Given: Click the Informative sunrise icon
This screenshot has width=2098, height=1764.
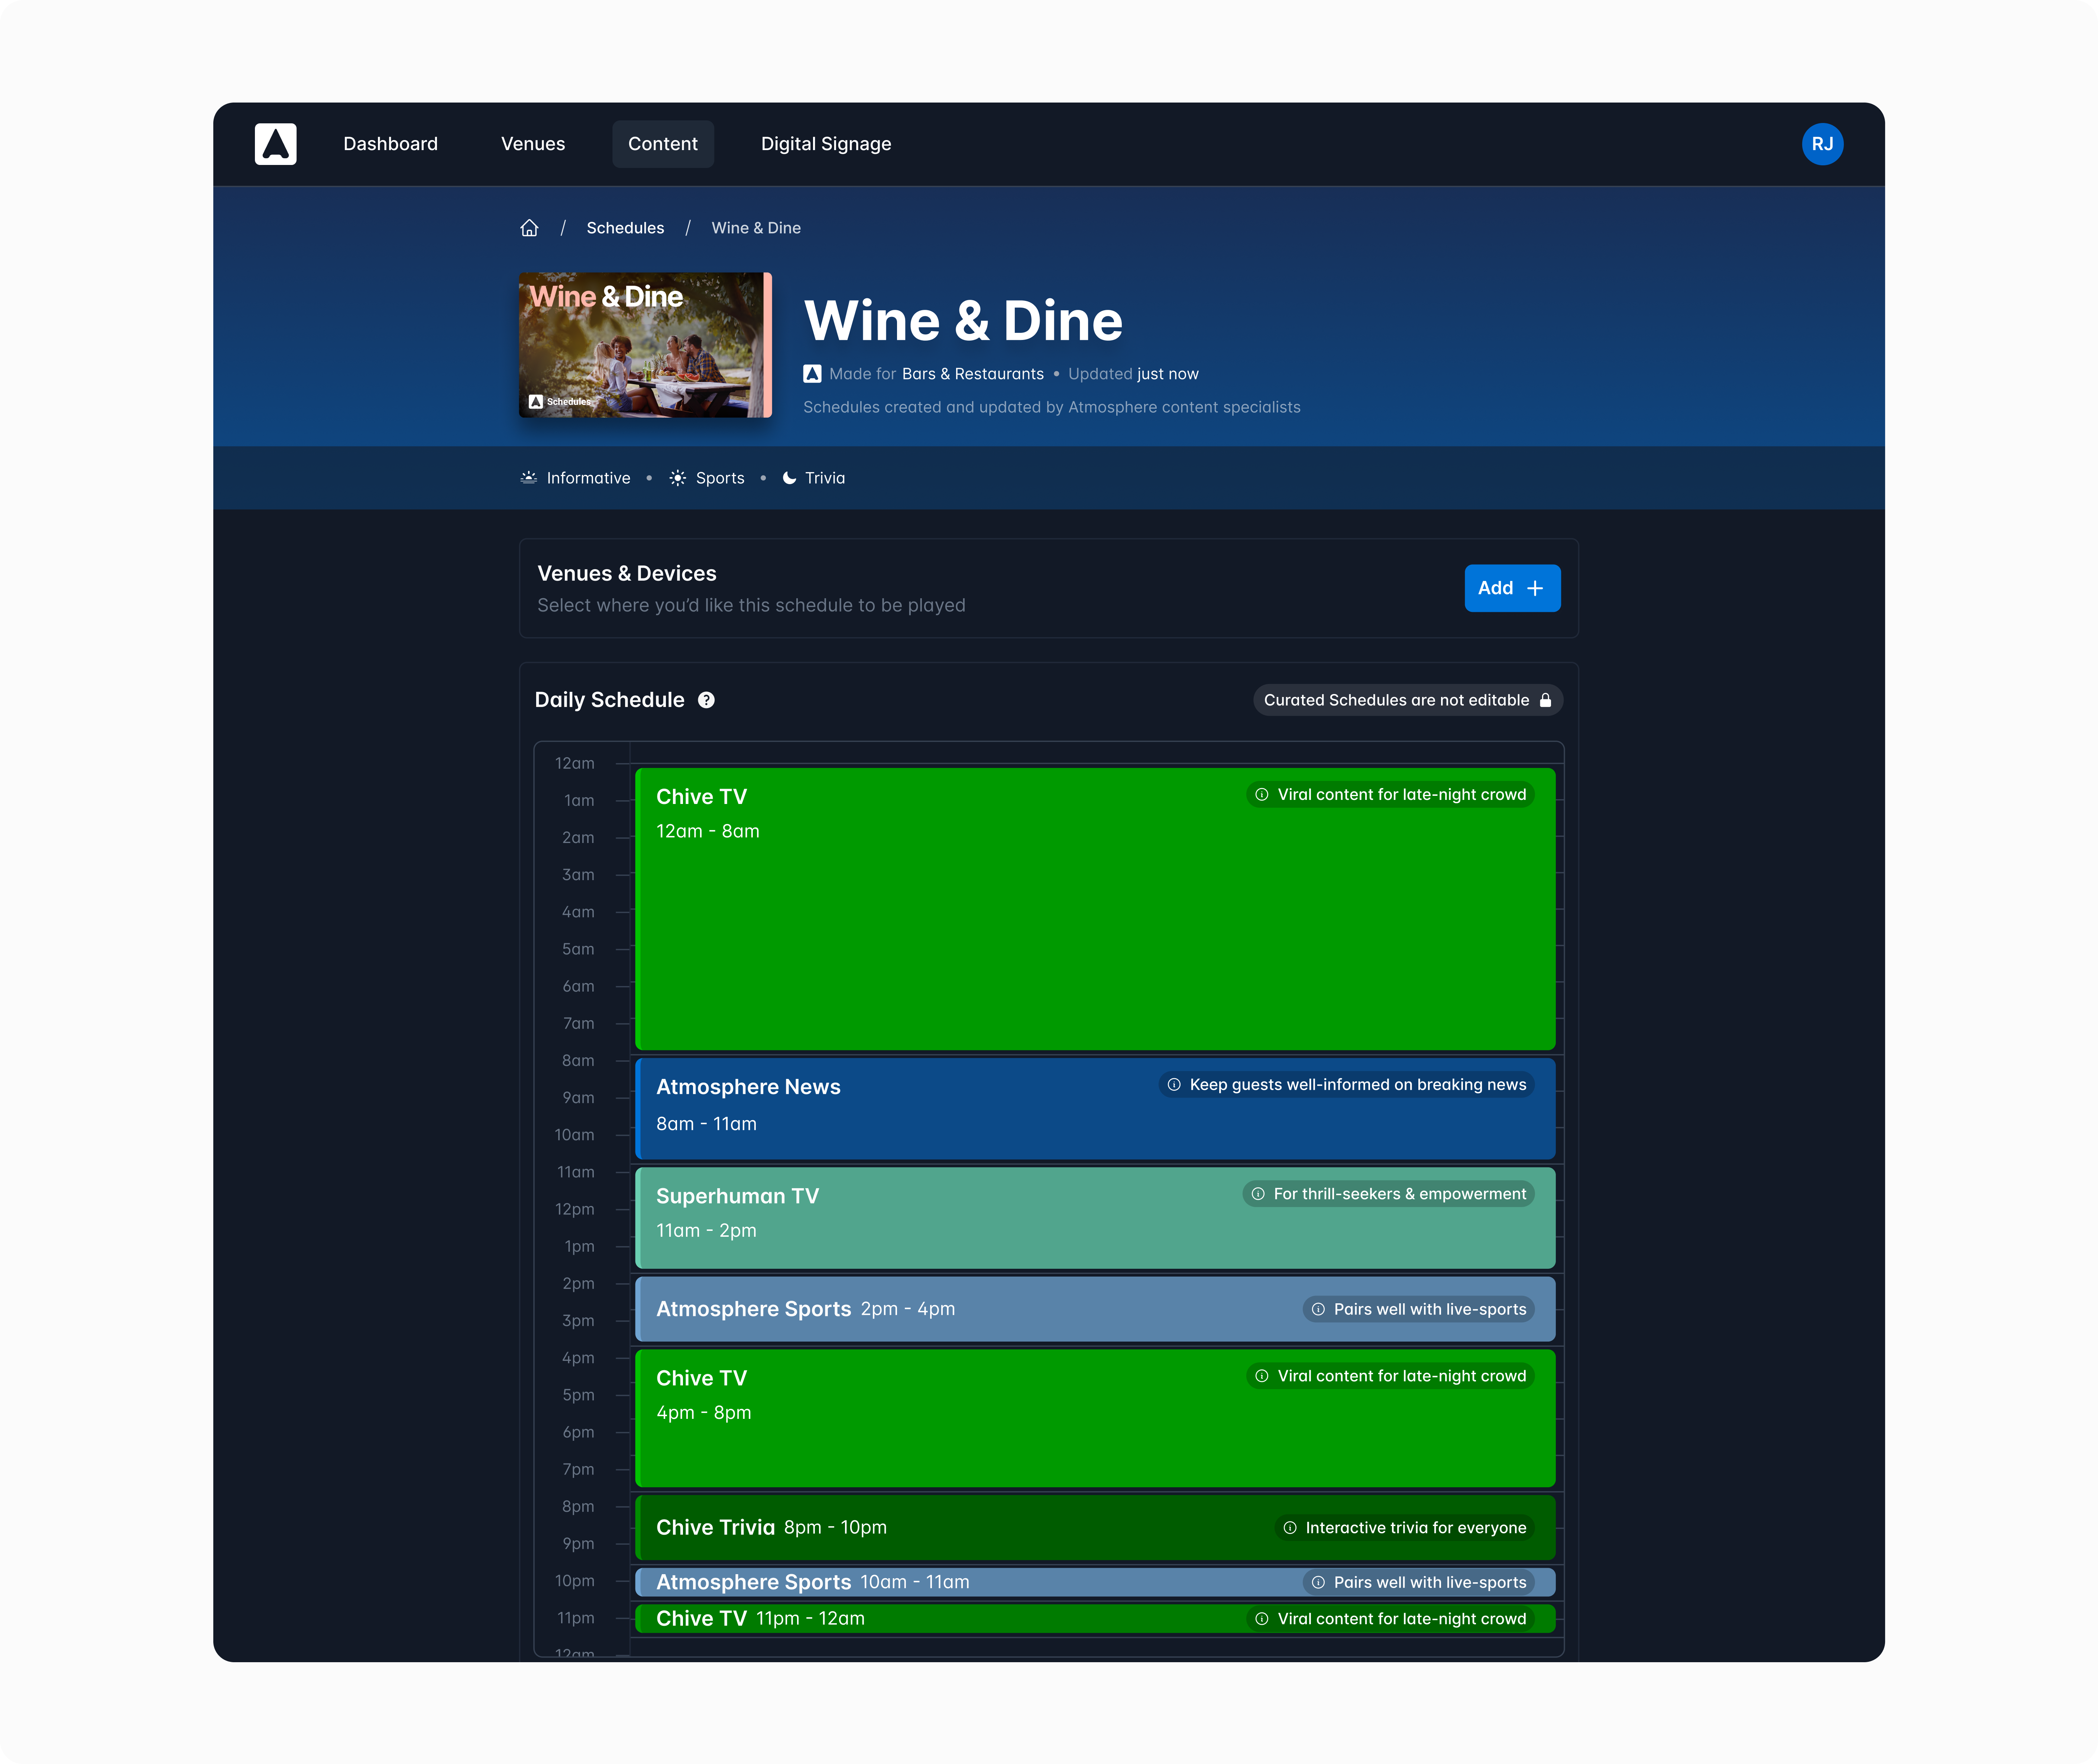Looking at the screenshot, I should click(x=529, y=478).
